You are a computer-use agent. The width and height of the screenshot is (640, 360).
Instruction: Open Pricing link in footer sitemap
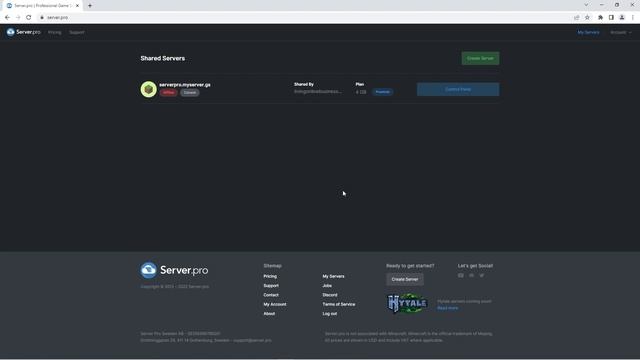(x=270, y=276)
